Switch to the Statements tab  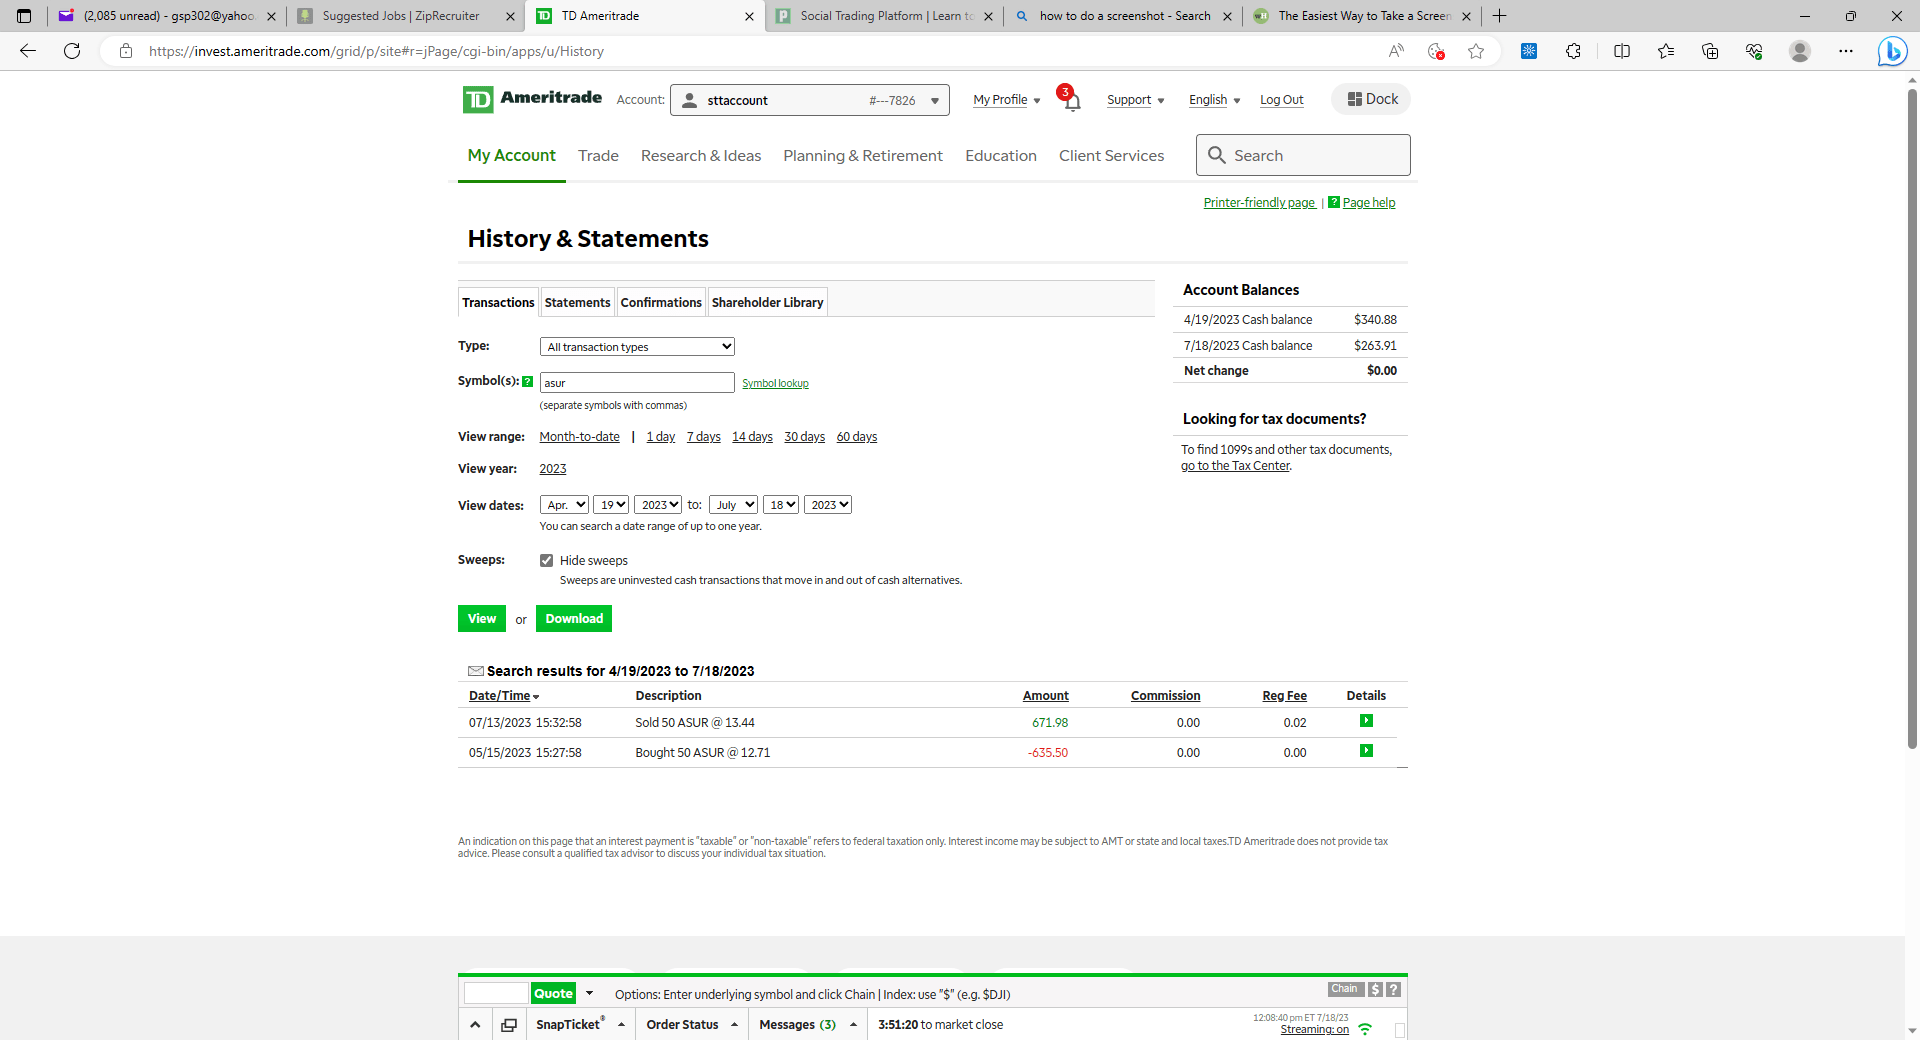[577, 302]
